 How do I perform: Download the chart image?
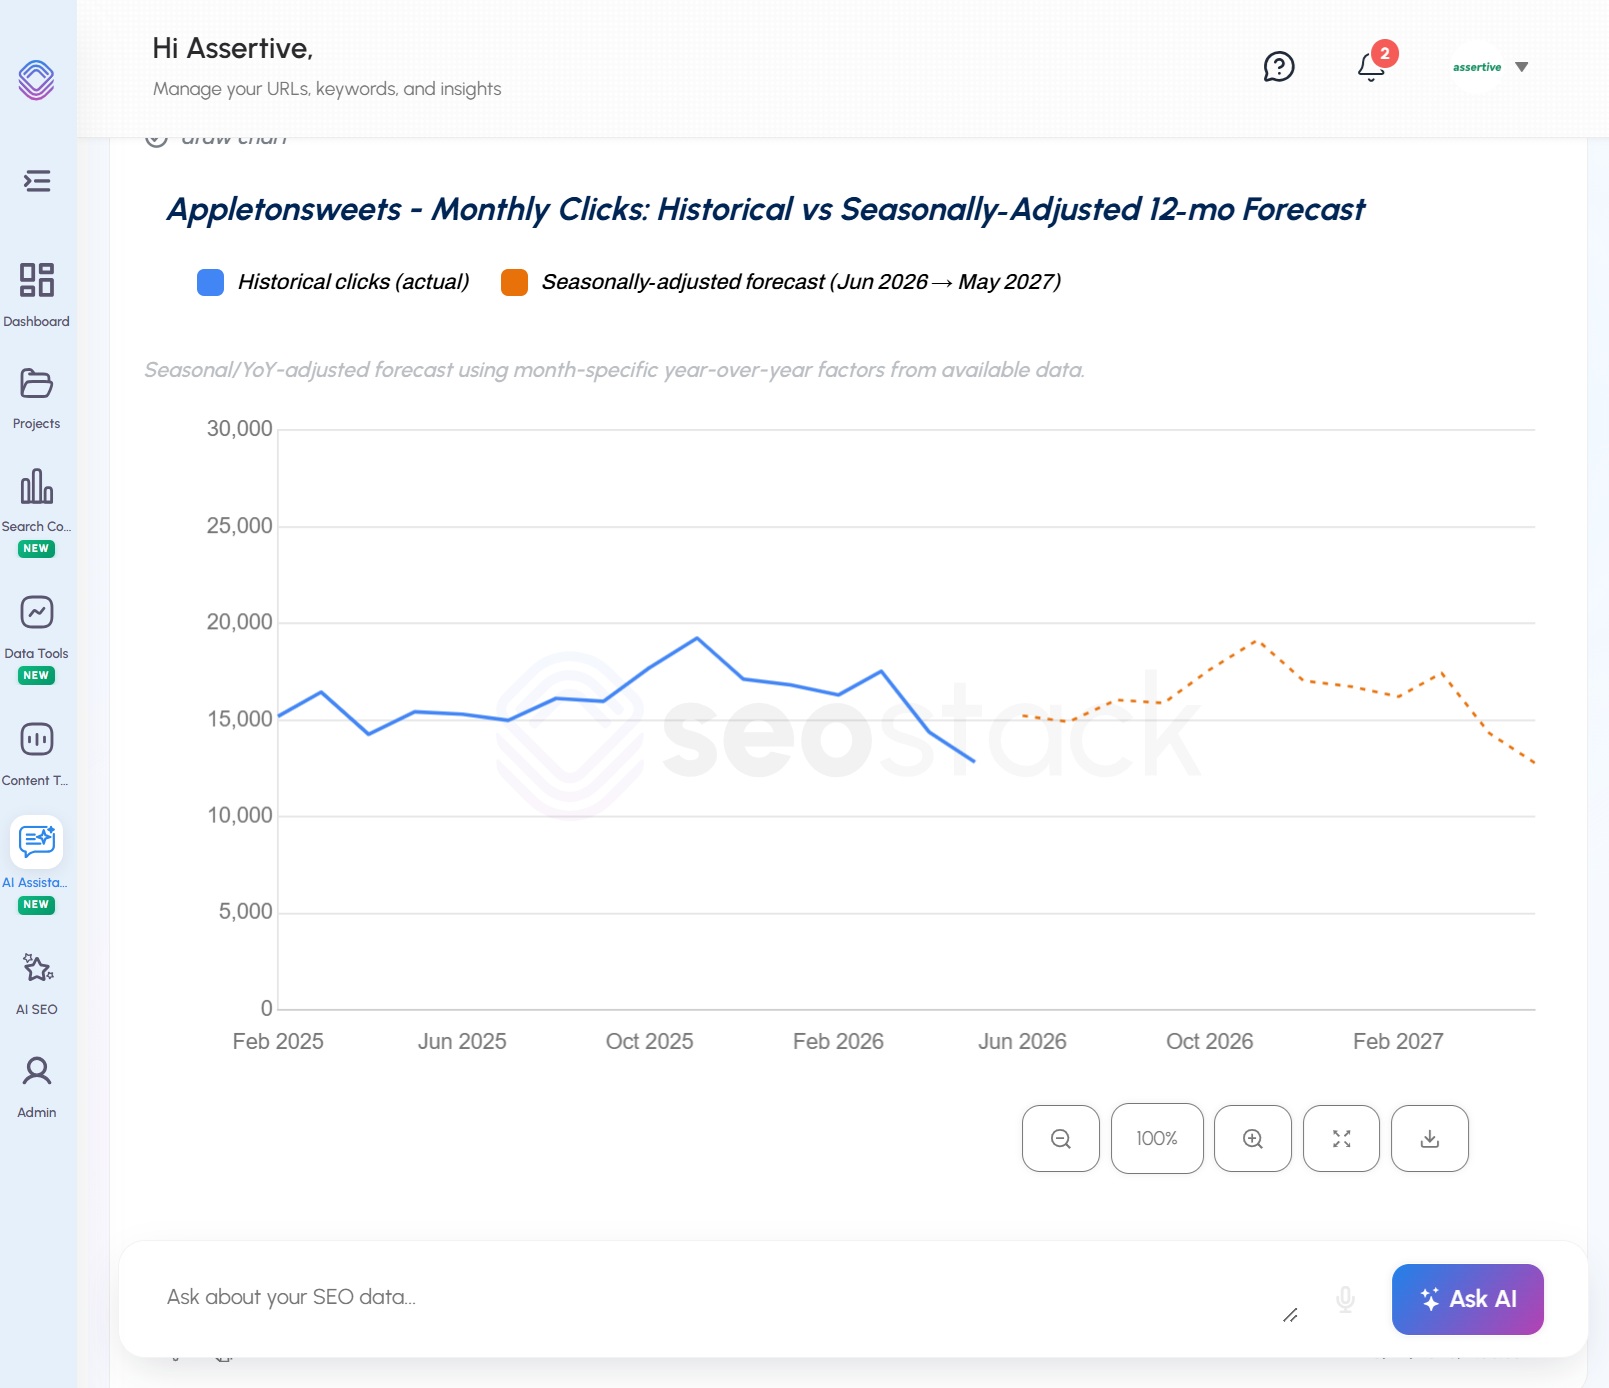pyautogui.click(x=1430, y=1138)
